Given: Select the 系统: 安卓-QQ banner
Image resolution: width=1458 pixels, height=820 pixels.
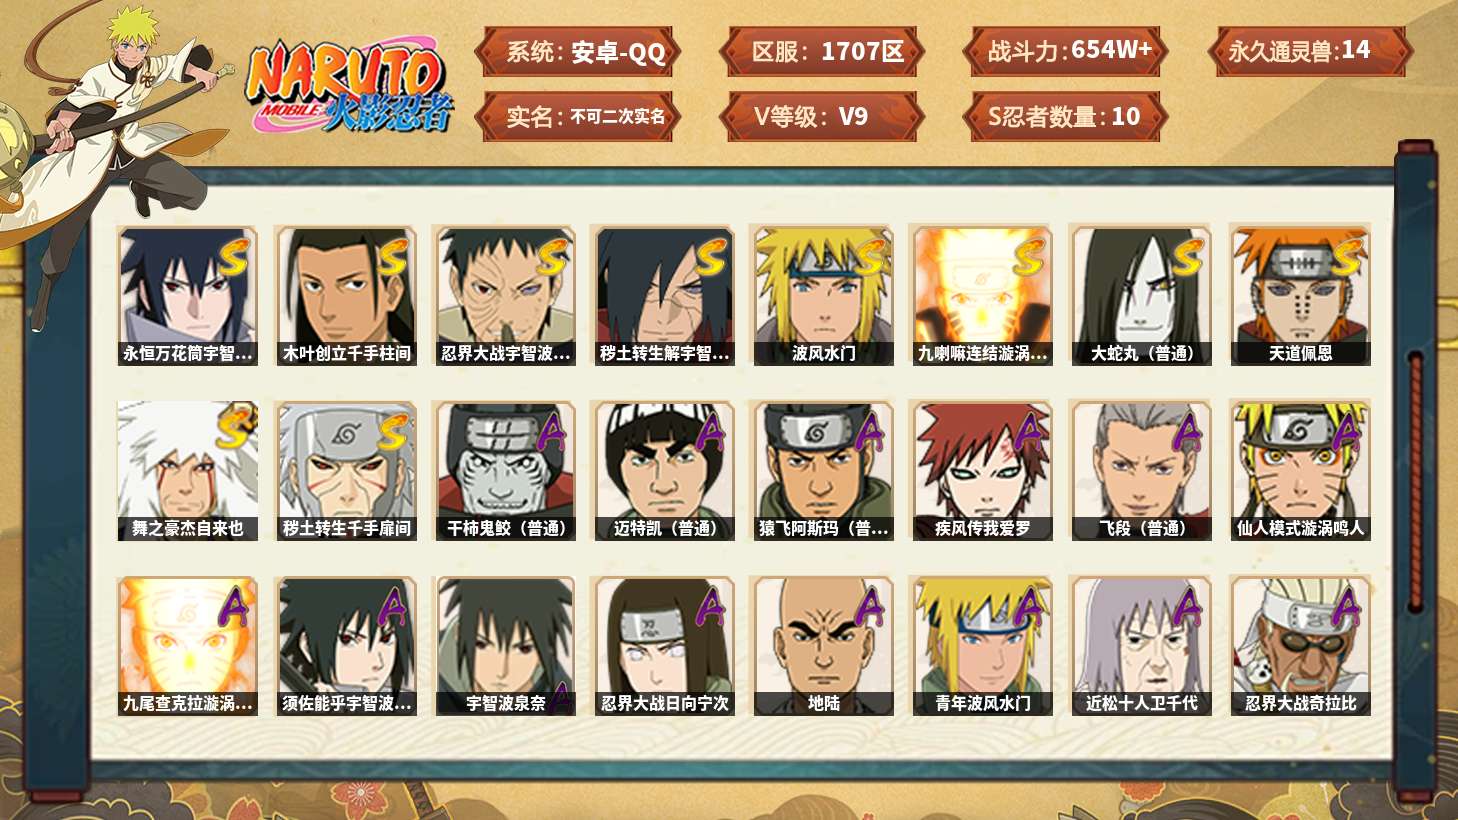Looking at the screenshot, I should click(x=578, y=52).
